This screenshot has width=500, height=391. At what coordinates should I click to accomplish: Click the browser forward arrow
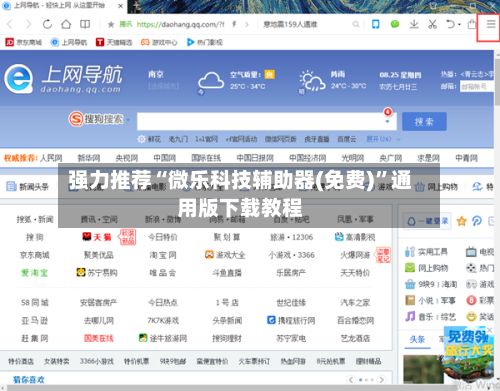tap(28, 24)
